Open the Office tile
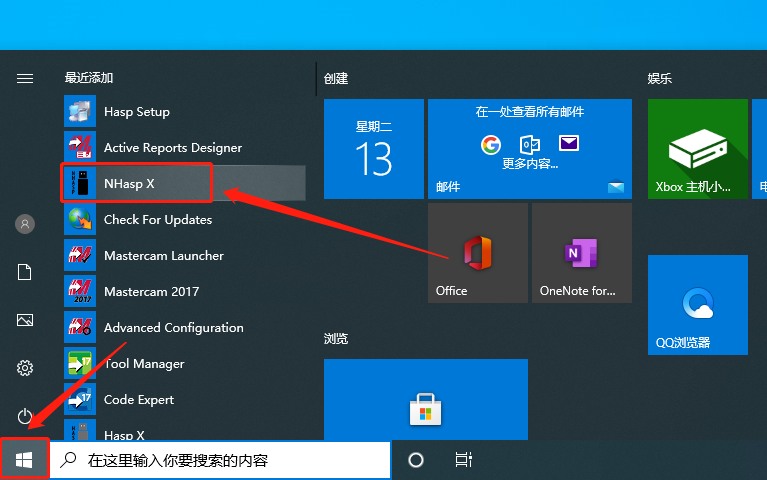The width and height of the screenshot is (767, 480). coord(477,253)
